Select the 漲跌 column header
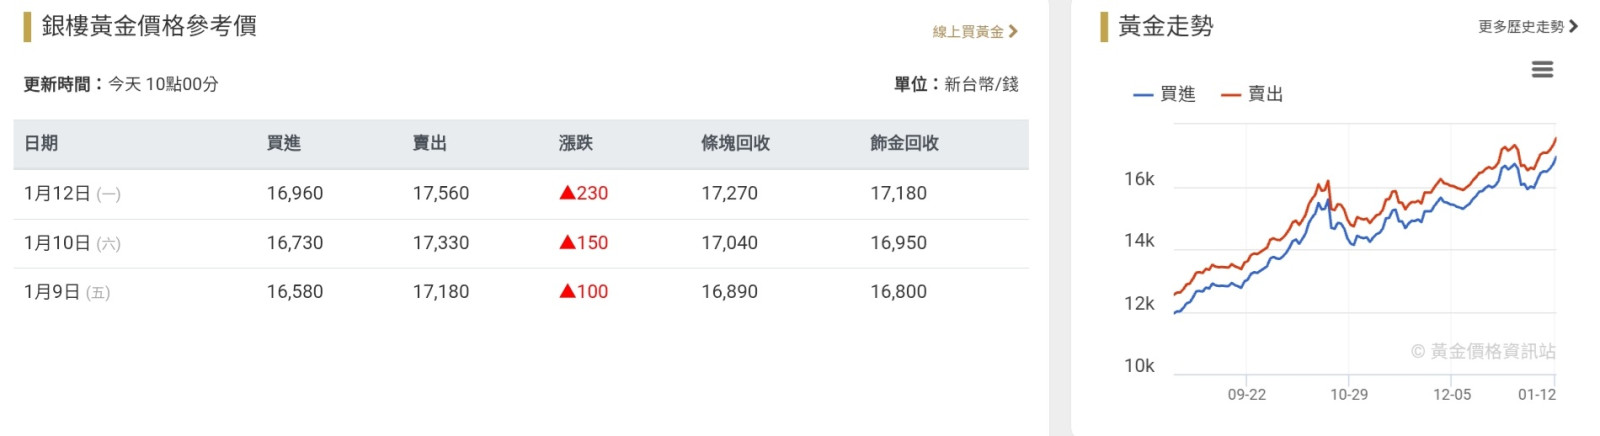 (575, 143)
